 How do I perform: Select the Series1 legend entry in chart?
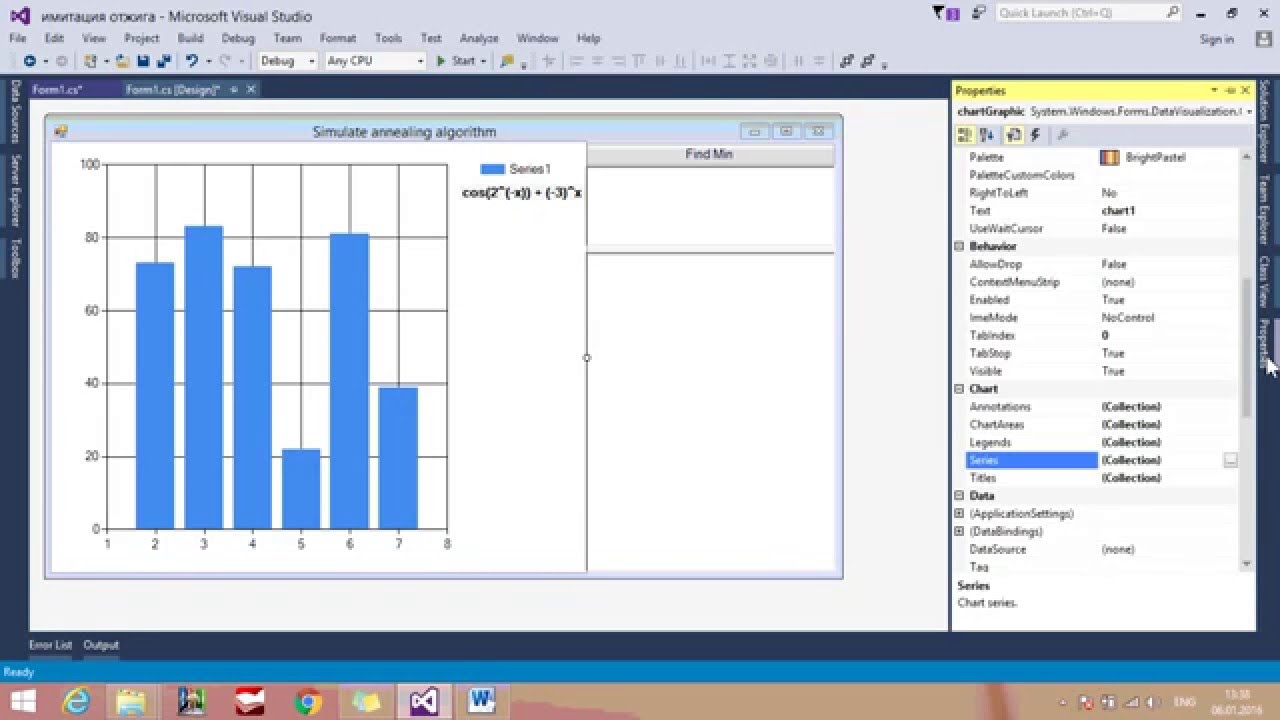(x=516, y=169)
